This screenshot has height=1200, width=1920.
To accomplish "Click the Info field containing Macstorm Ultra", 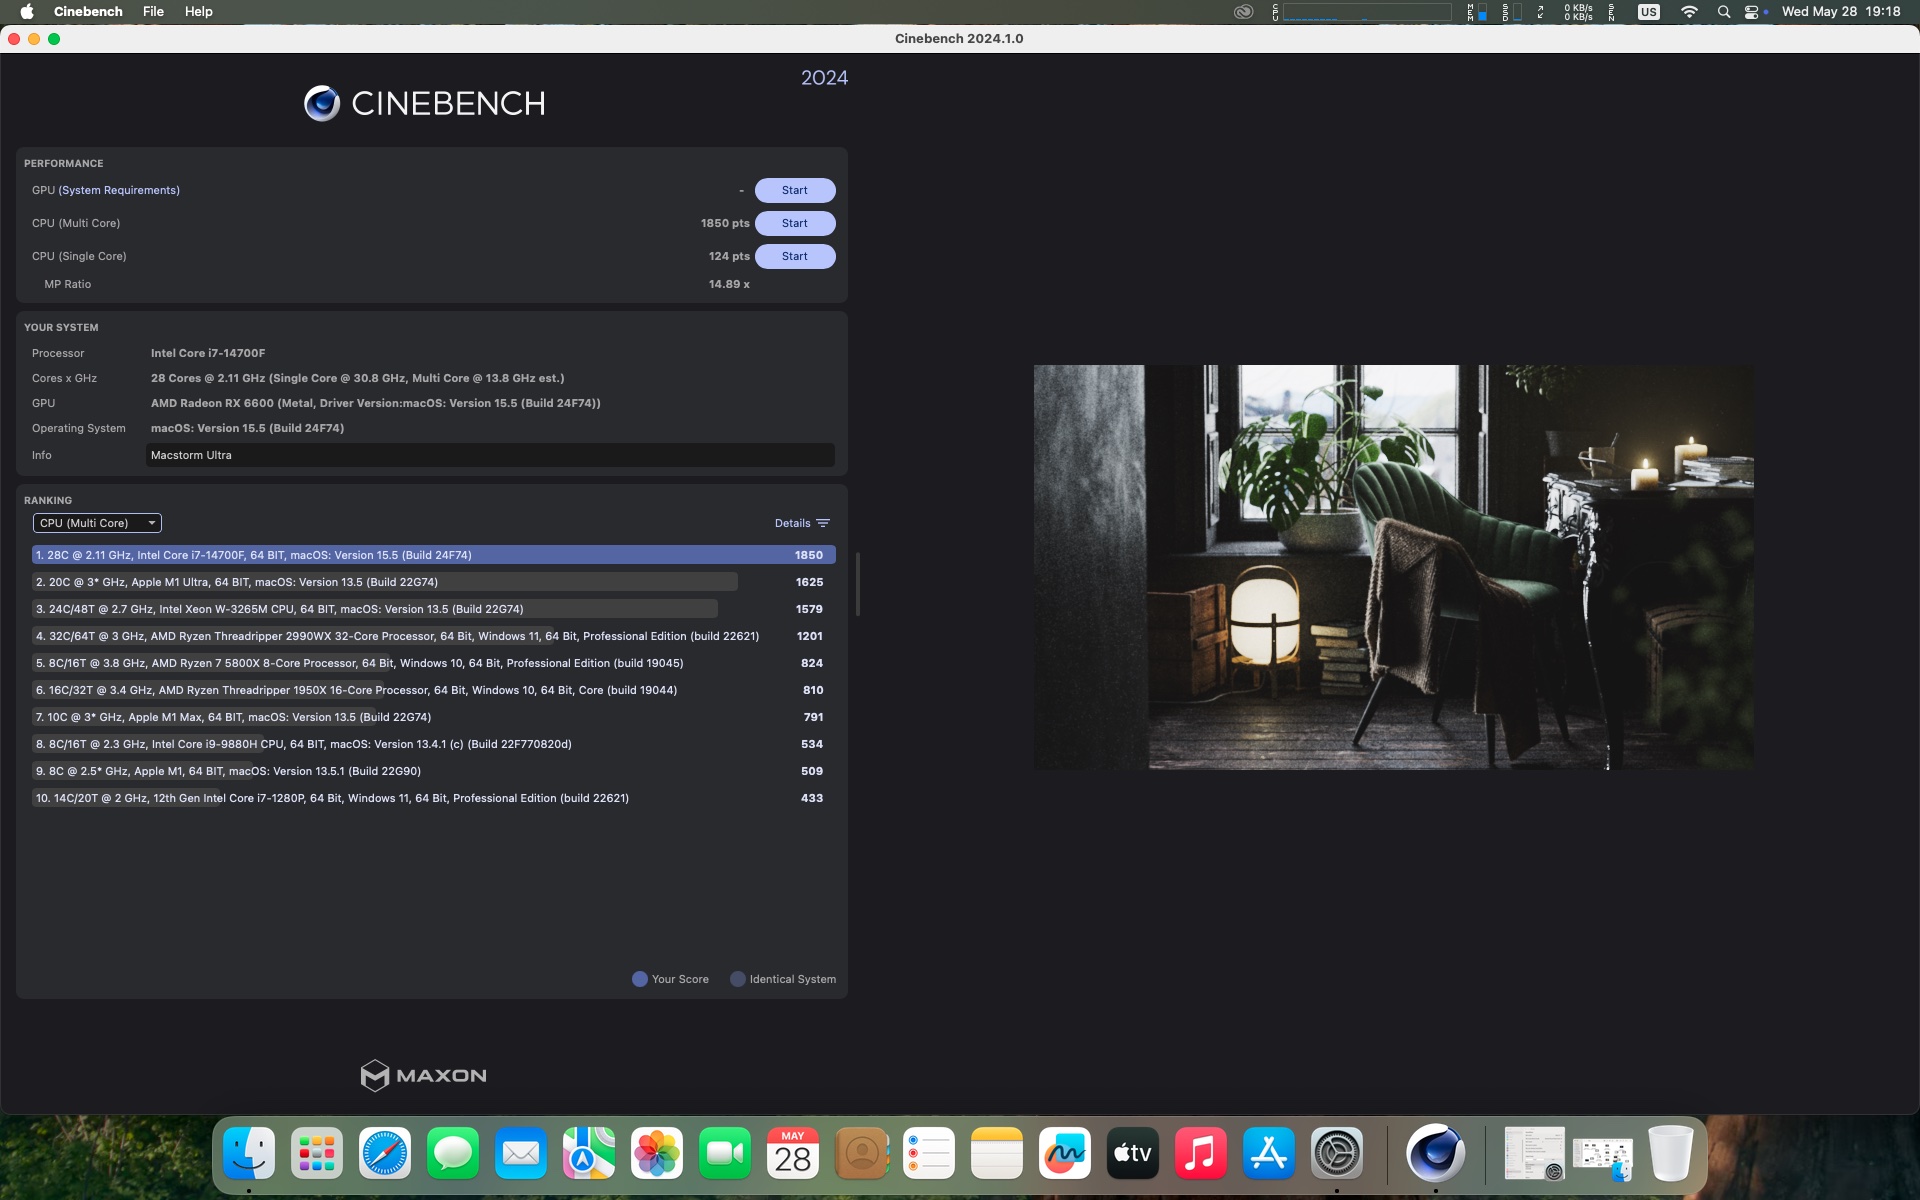I will 490,455.
